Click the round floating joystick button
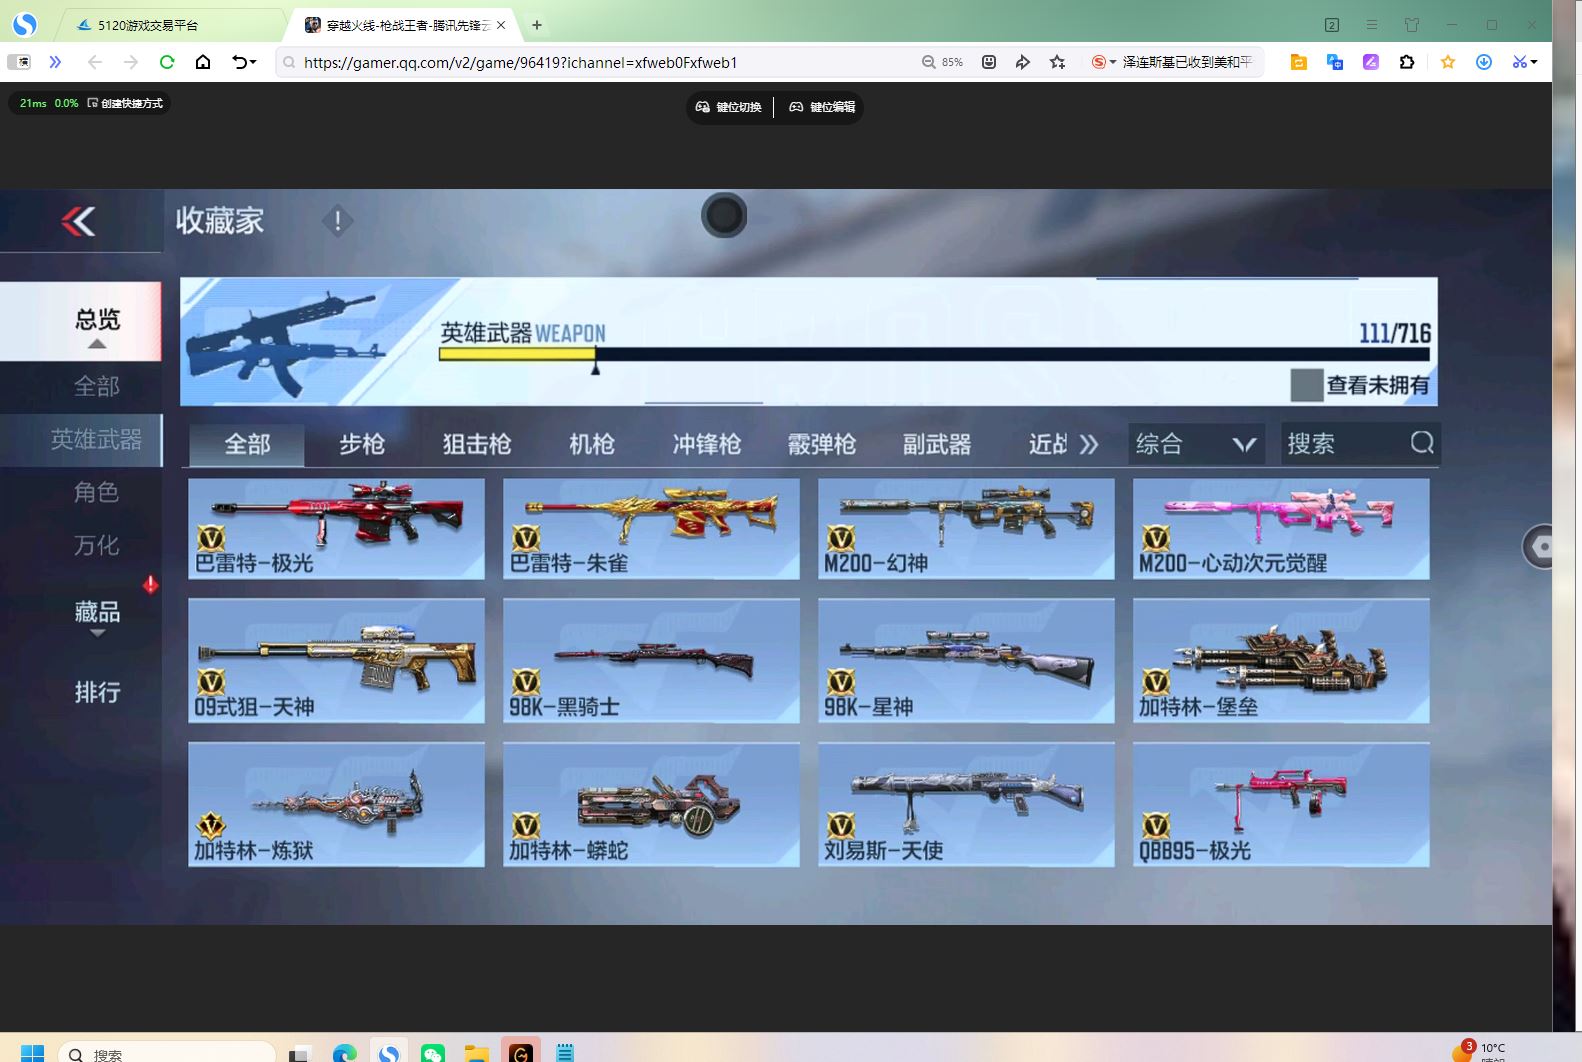The image size is (1582, 1062). coord(724,215)
